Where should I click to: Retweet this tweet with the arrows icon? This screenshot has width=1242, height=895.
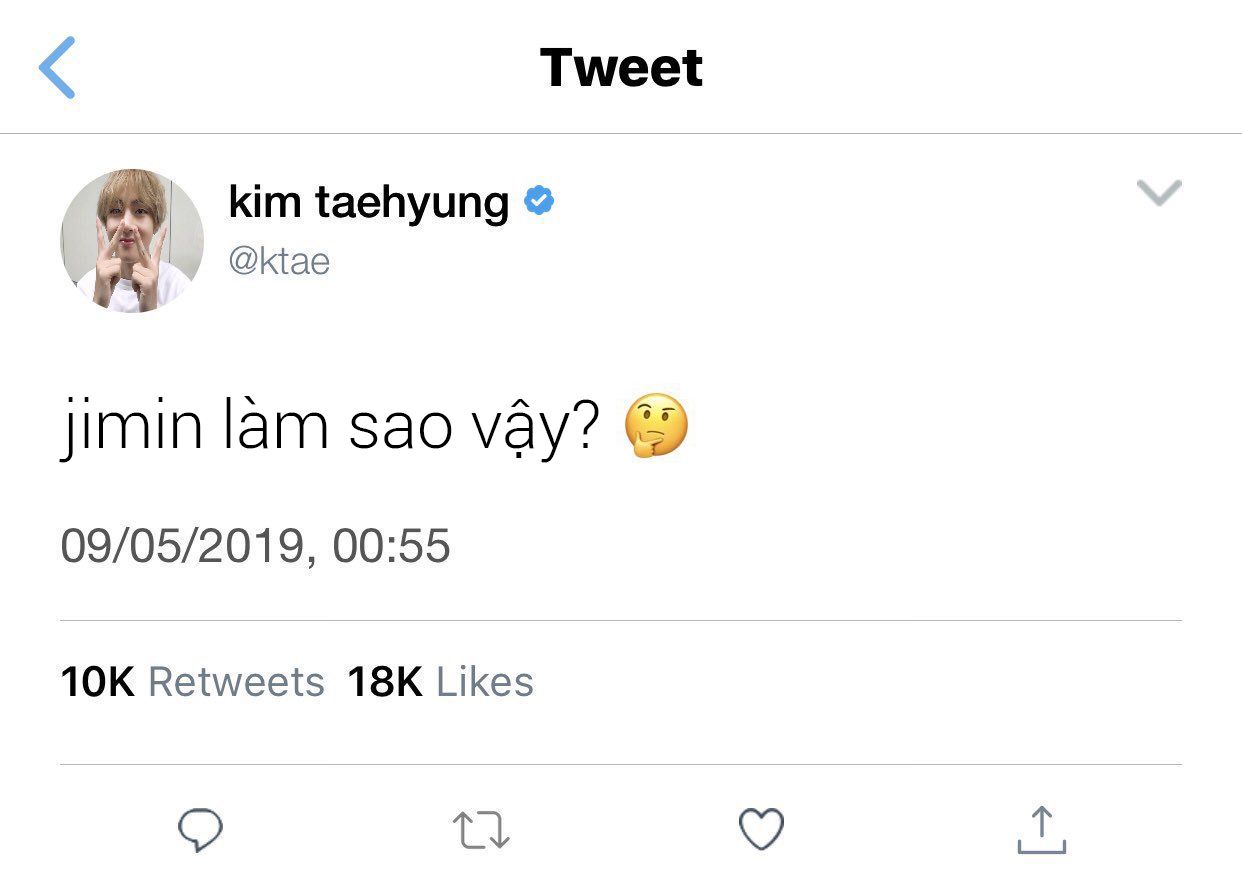(481, 831)
